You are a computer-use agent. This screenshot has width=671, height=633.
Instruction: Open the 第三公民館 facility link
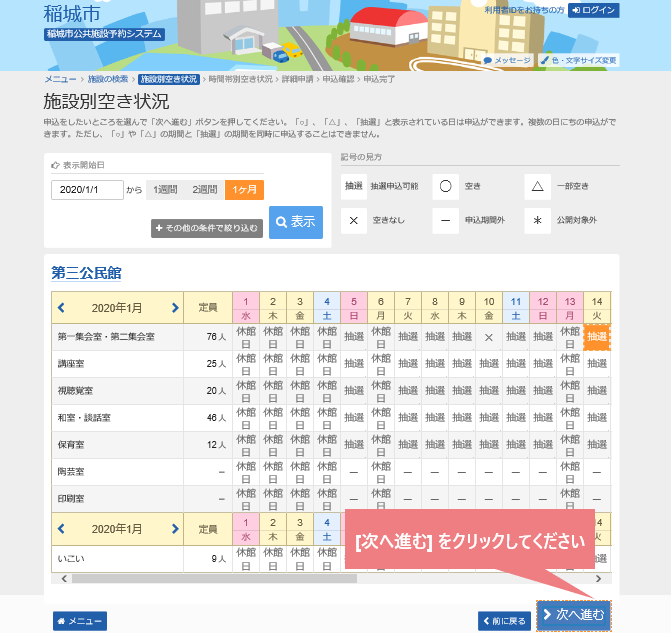point(86,273)
